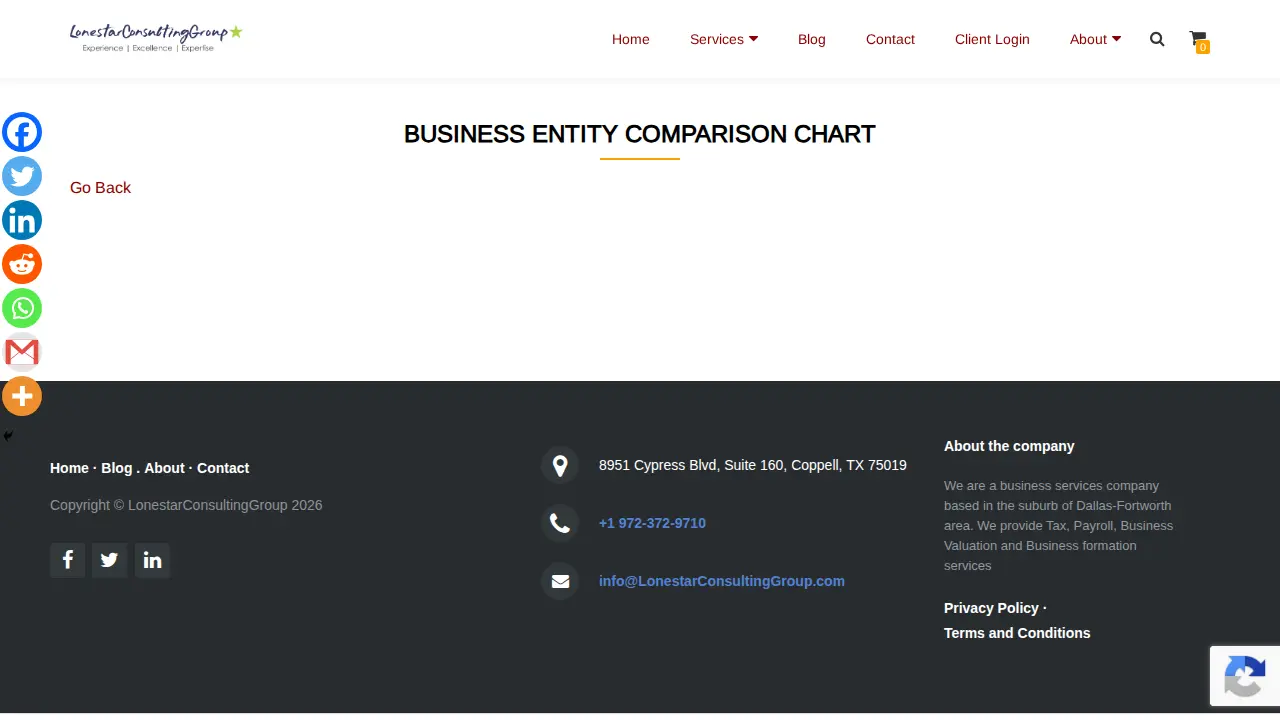Screen dimensions: 1280x720
Task: Click the Lonestar Consulting Group logo
Action: (x=156, y=38)
